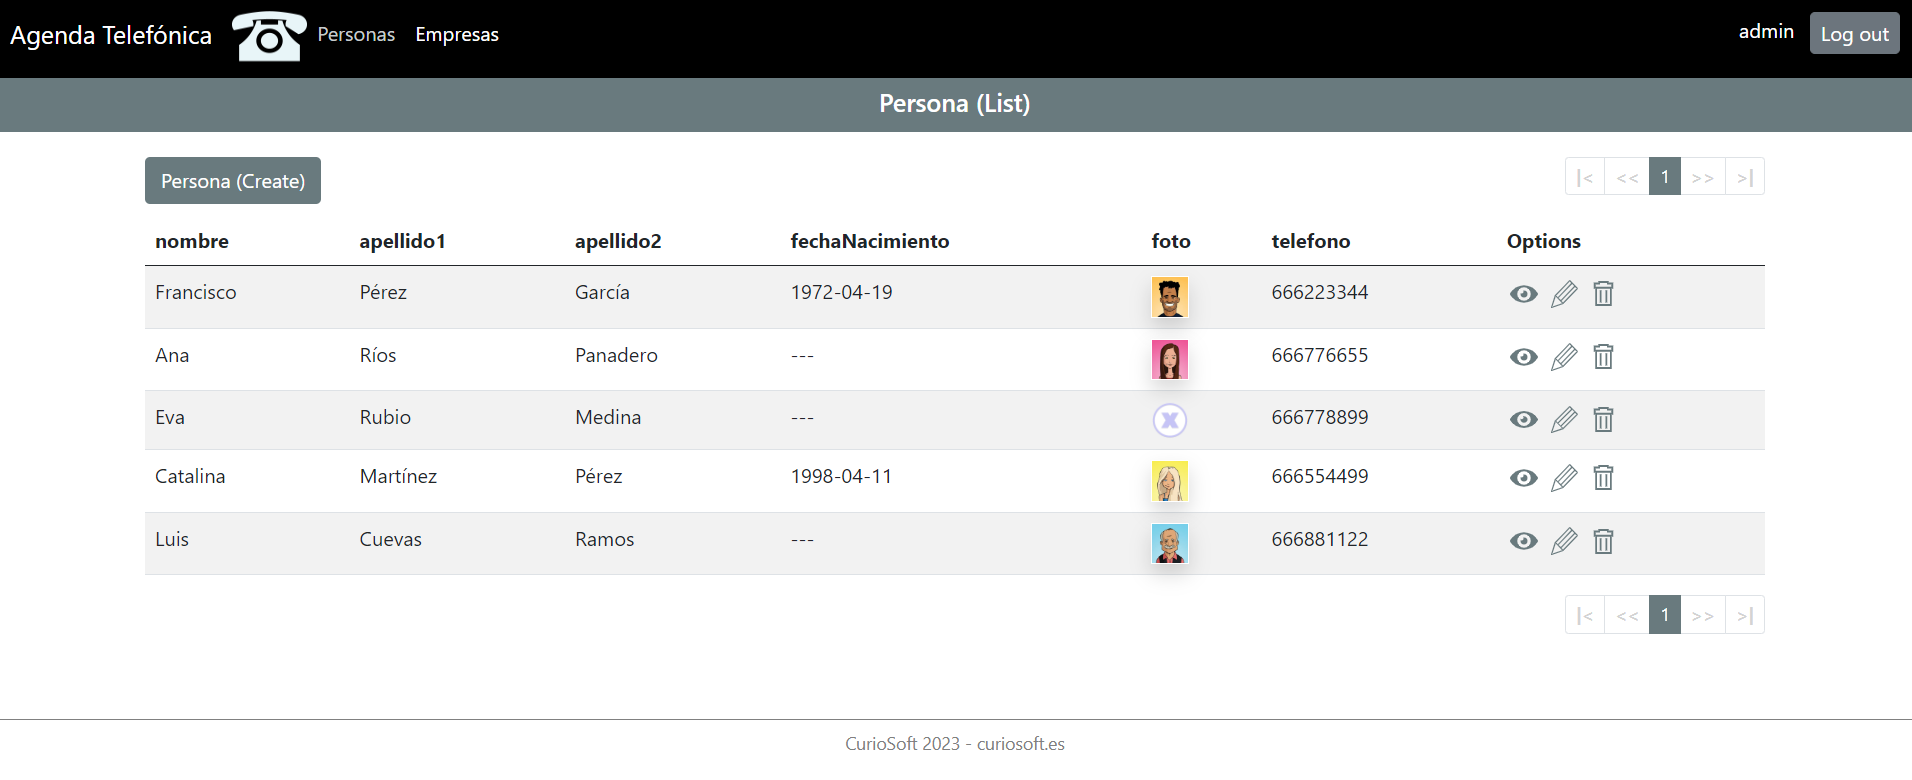This screenshot has width=1912, height=780.
Task: Edit the Ana Ríos record
Action: 1564,357
